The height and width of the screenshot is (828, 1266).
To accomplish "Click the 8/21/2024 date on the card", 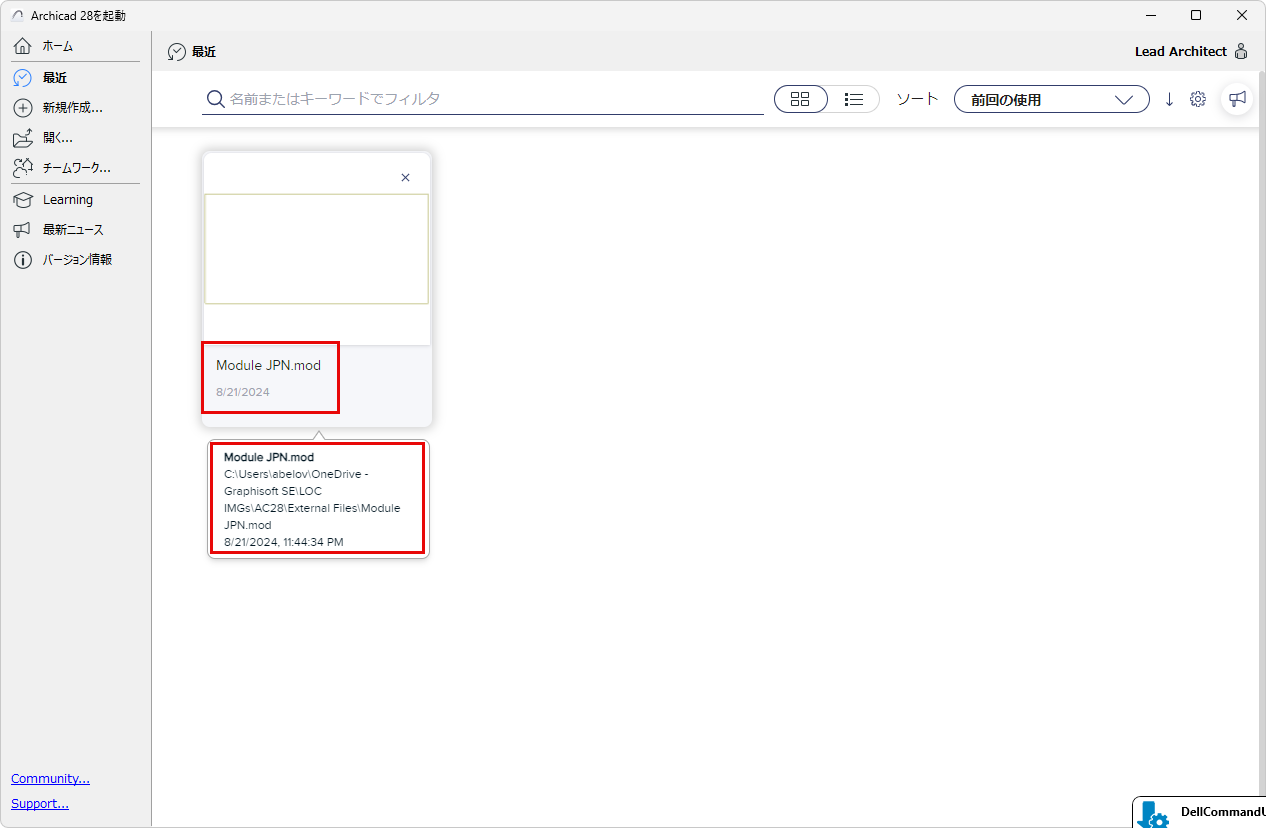I will tap(242, 392).
